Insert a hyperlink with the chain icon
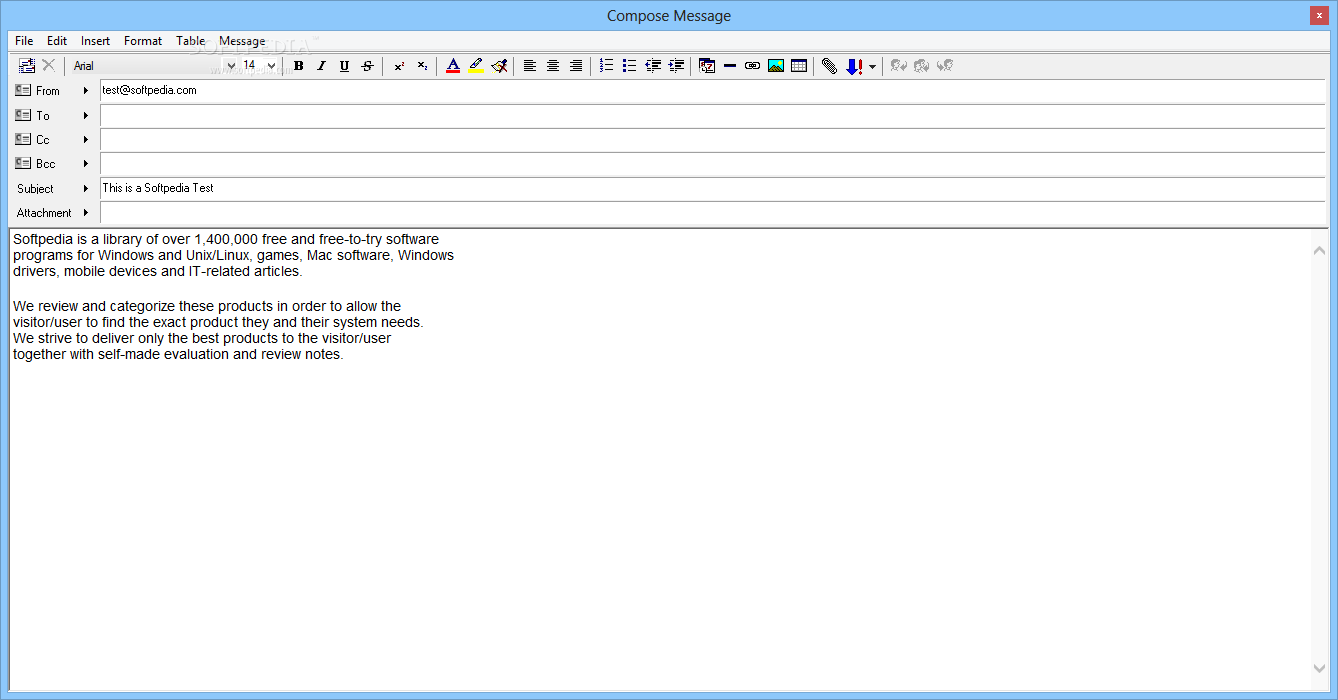The image size is (1338, 700). 753,66
